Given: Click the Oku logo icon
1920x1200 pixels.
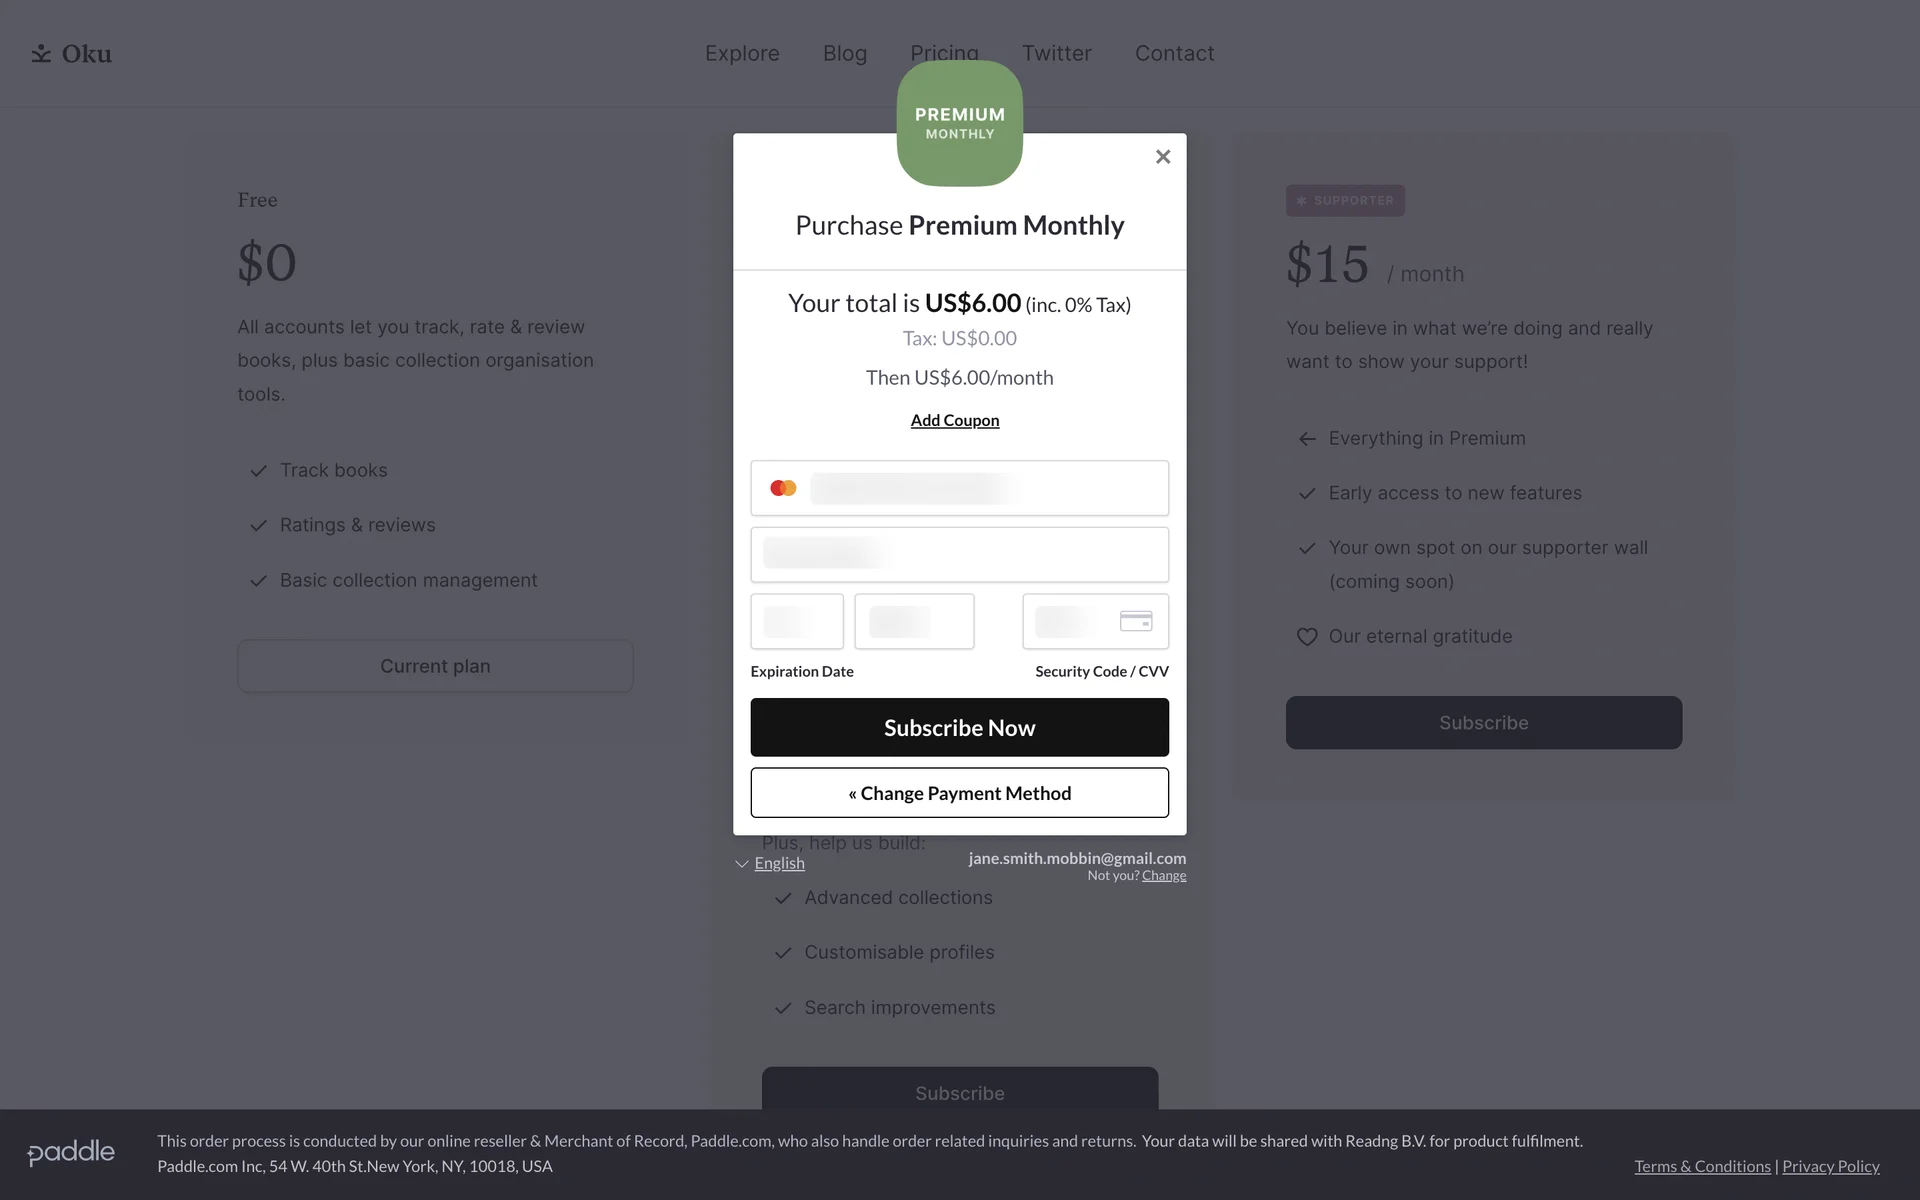Looking at the screenshot, I should (x=41, y=54).
